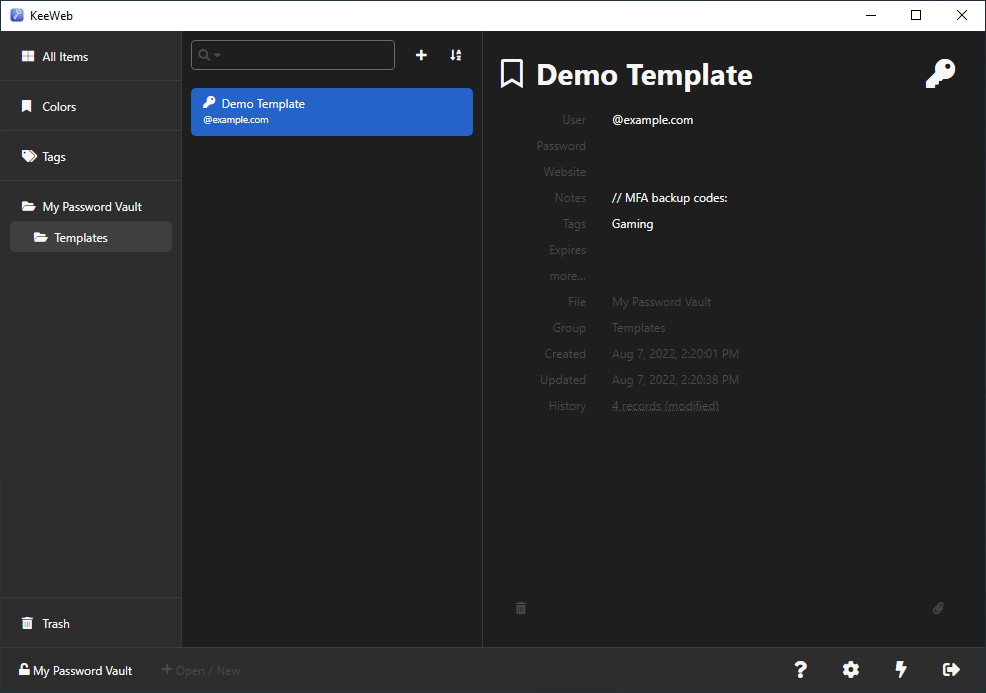Attach a file using the paperclip icon
986x693 pixels.
(938, 608)
